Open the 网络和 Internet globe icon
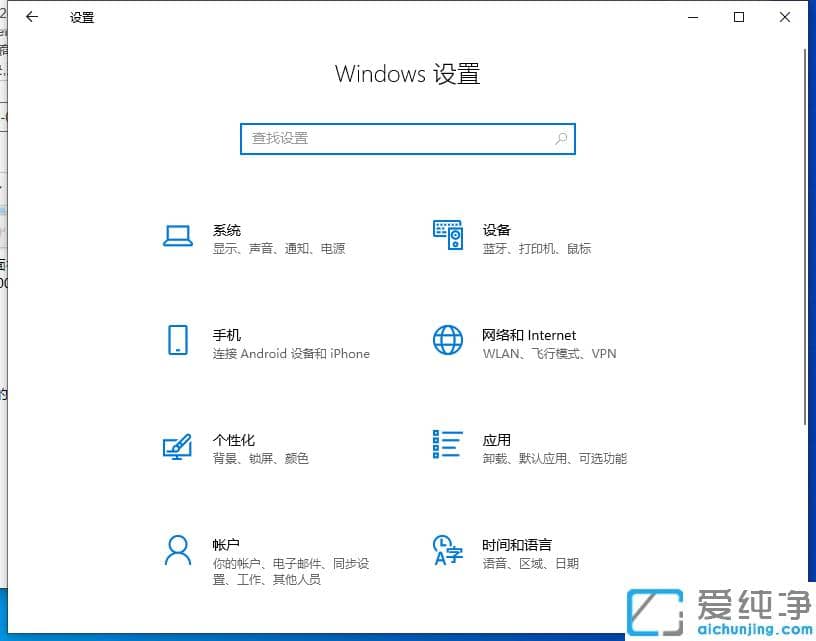The height and width of the screenshot is (641, 816). [447, 341]
